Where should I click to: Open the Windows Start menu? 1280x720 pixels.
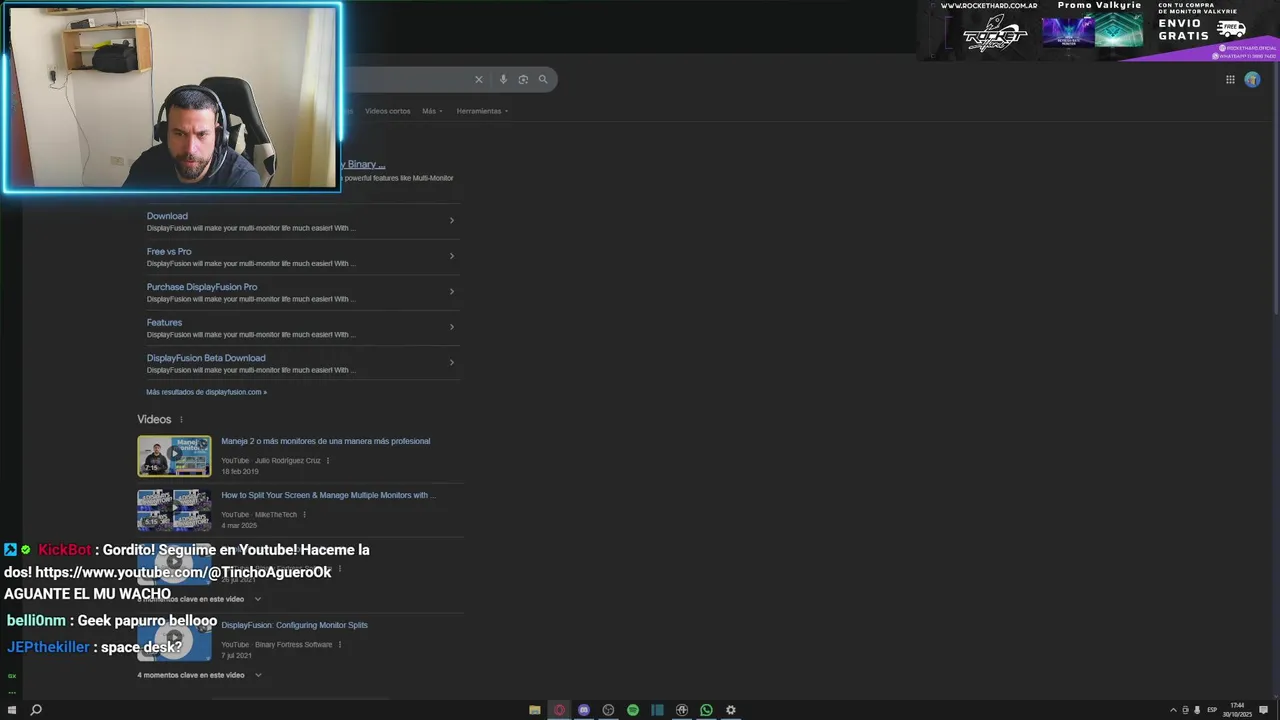(x=12, y=710)
